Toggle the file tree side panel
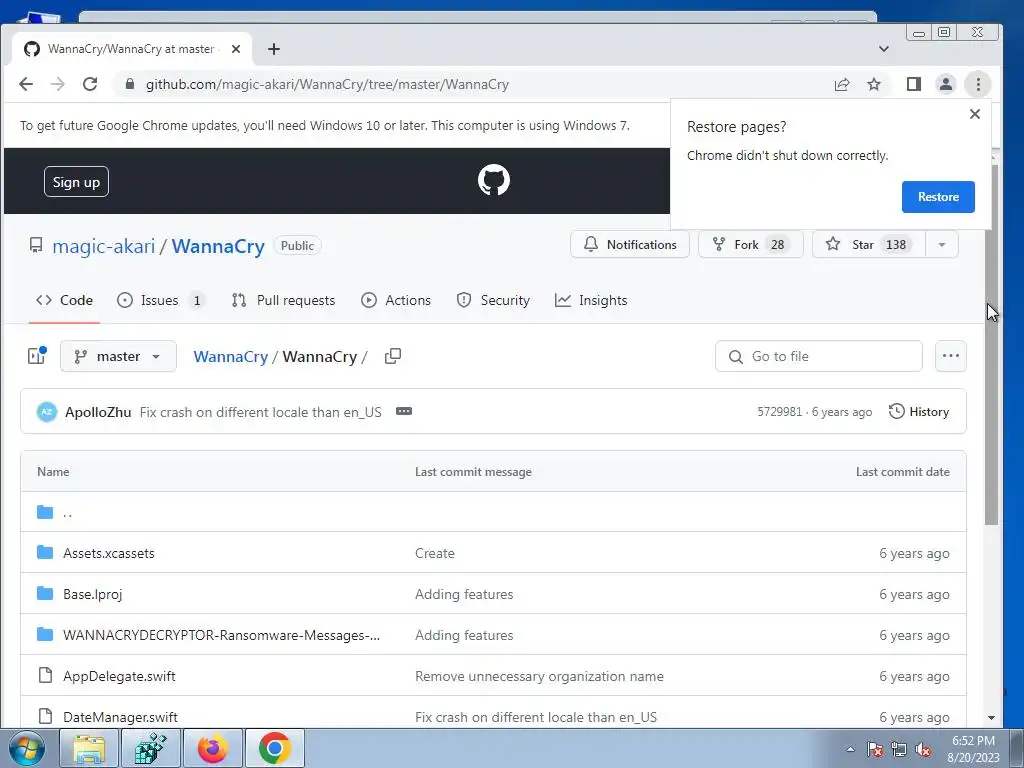The height and width of the screenshot is (768, 1024). coord(37,356)
